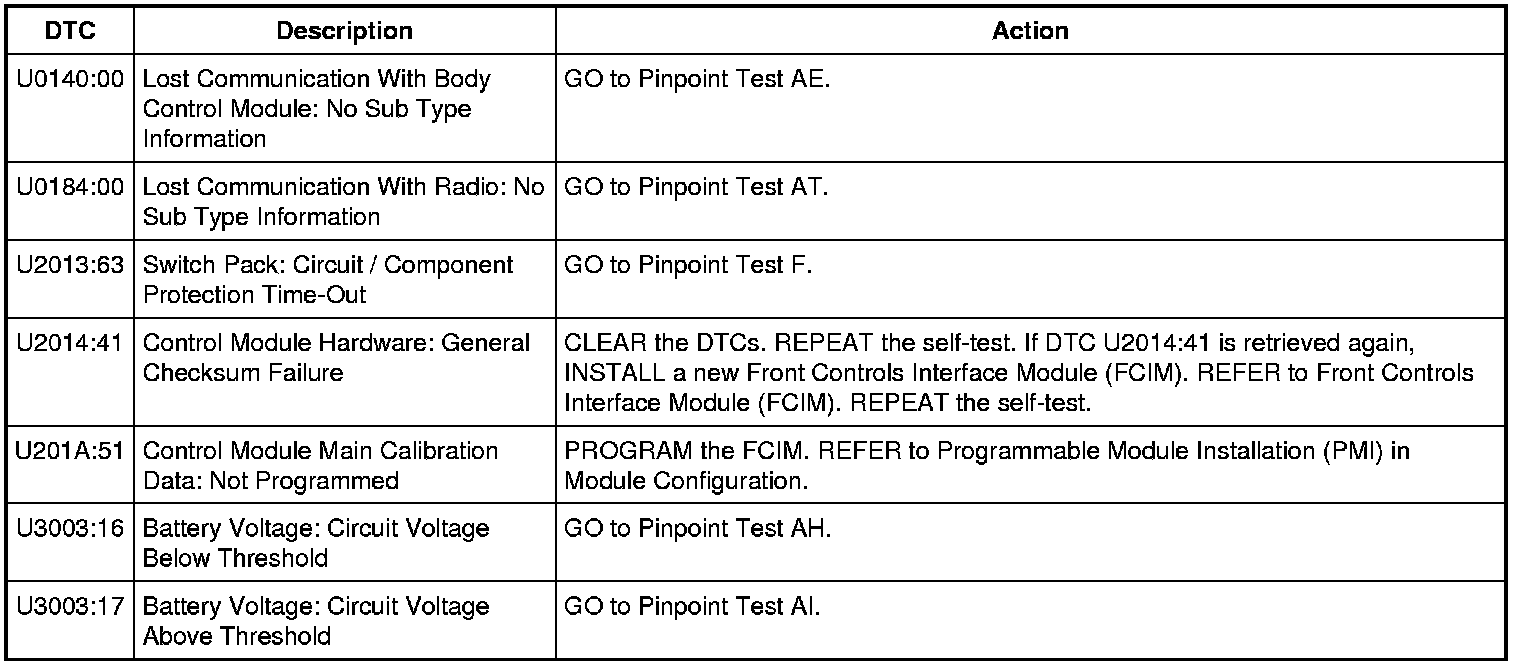The width and height of the screenshot is (1520, 666).
Task: Select DTC code U3003:16
Action: pos(70,529)
